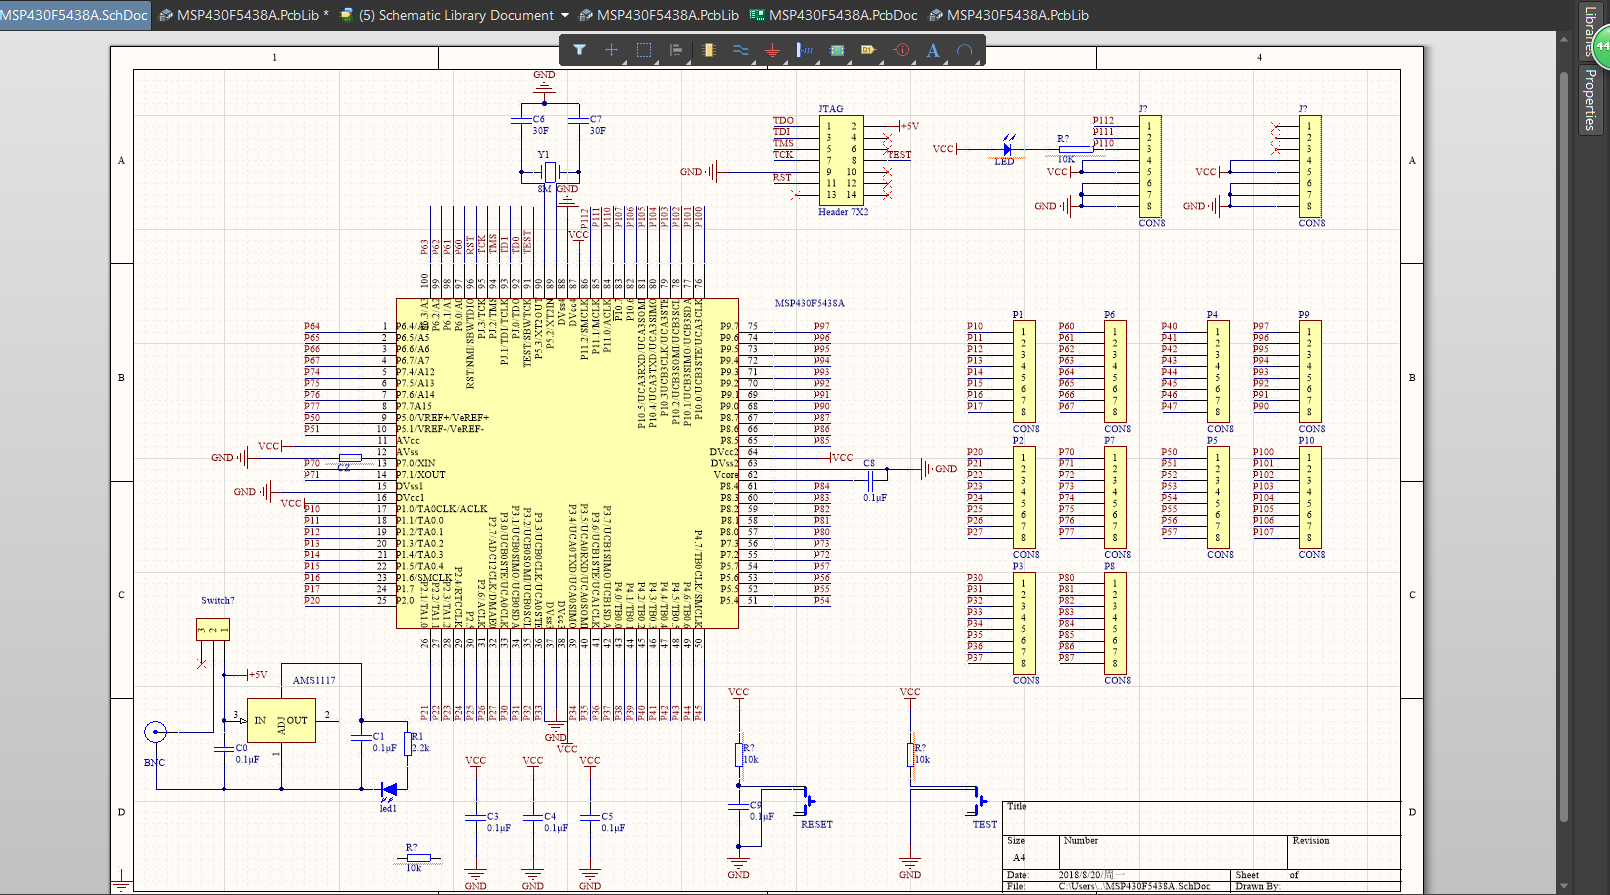Select the MSP430F5438A chip body
This screenshot has width=1610, height=895.
(567, 463)
